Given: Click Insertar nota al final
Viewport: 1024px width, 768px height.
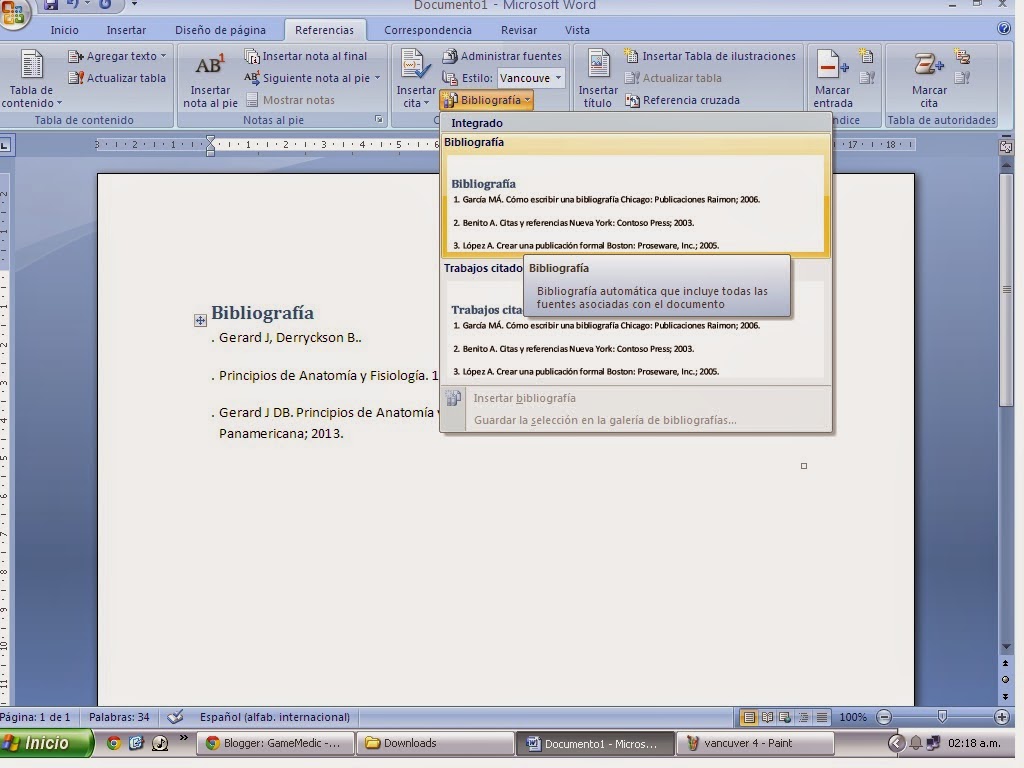Looking at the screenshot, I should (x=306, y=56).
